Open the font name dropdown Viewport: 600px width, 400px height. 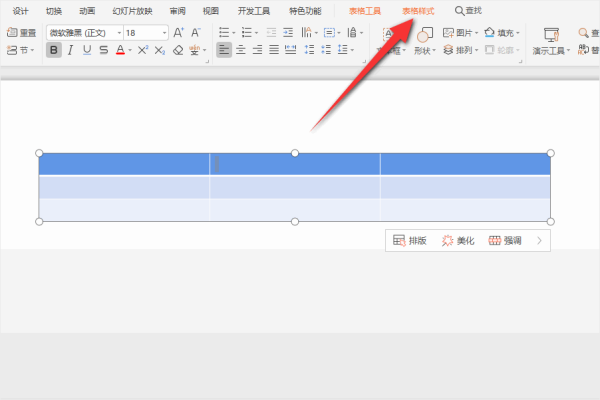pos(119,33)
